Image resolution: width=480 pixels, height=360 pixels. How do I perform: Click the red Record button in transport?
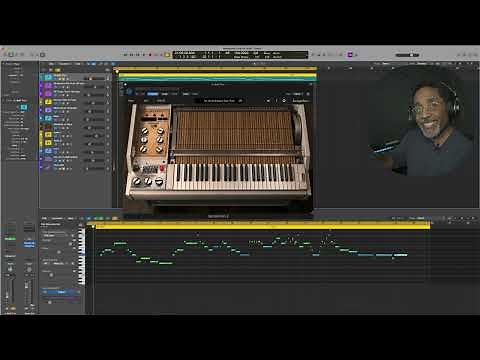(x=150, y=55)
